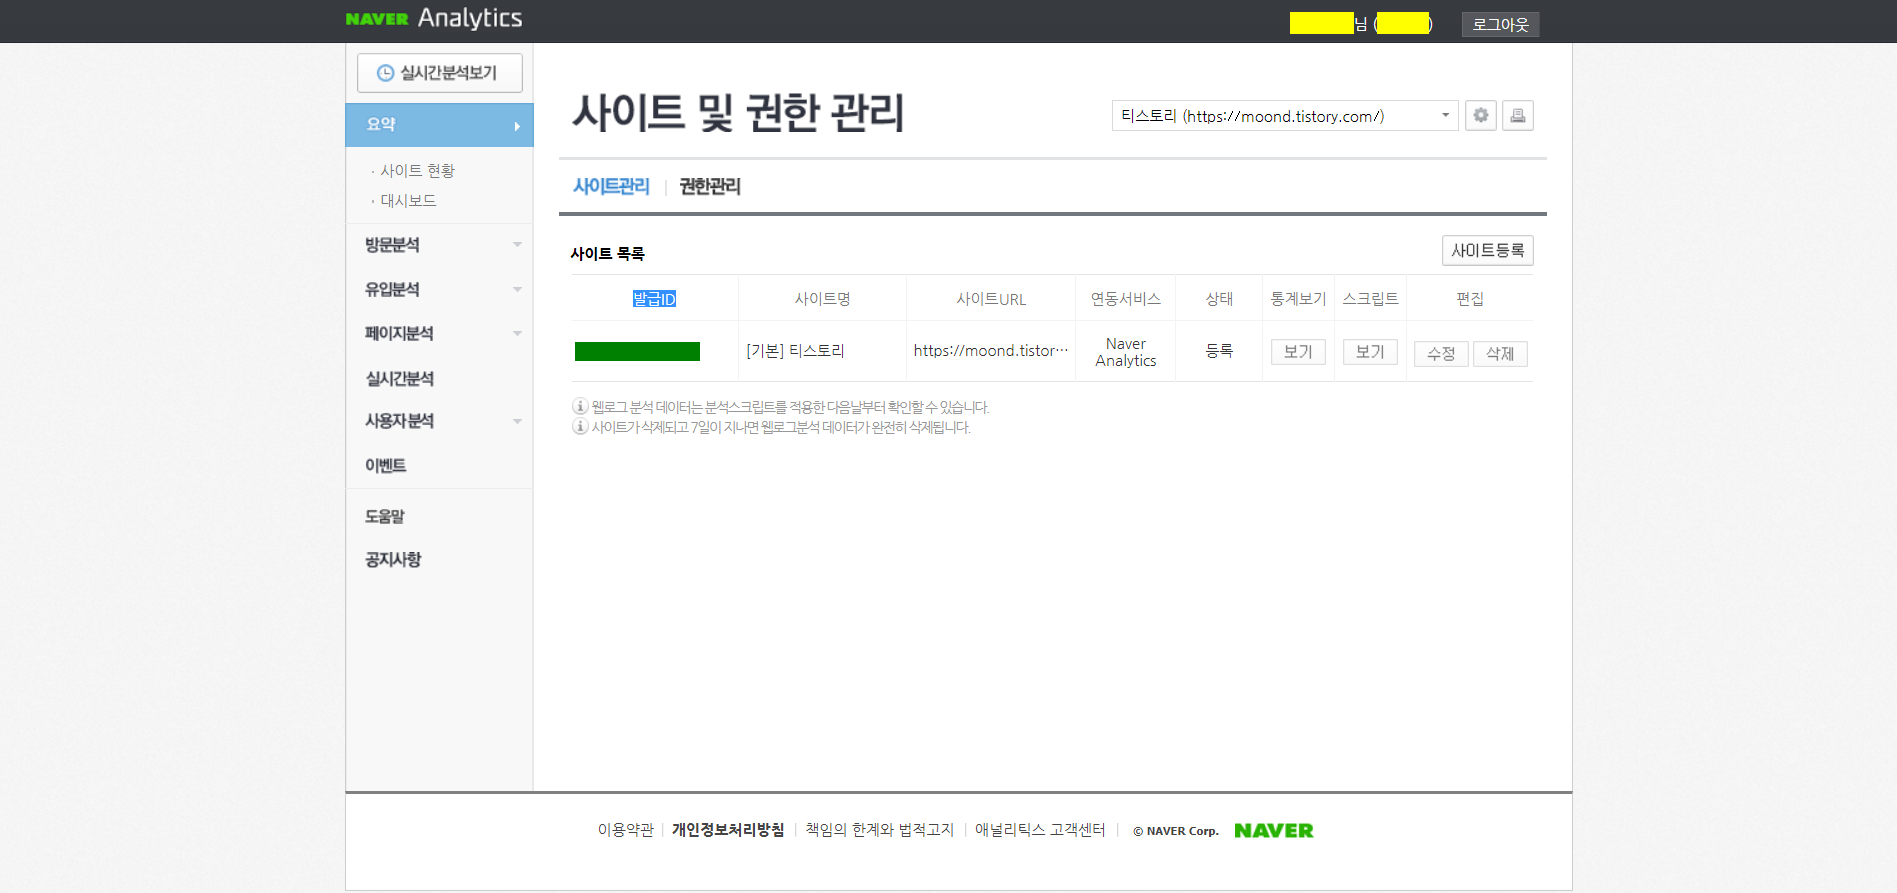This screenshot has height=893, width=1897.
Task: Open 개인정보처리방침 footer link
Action: tap(728, 830)
